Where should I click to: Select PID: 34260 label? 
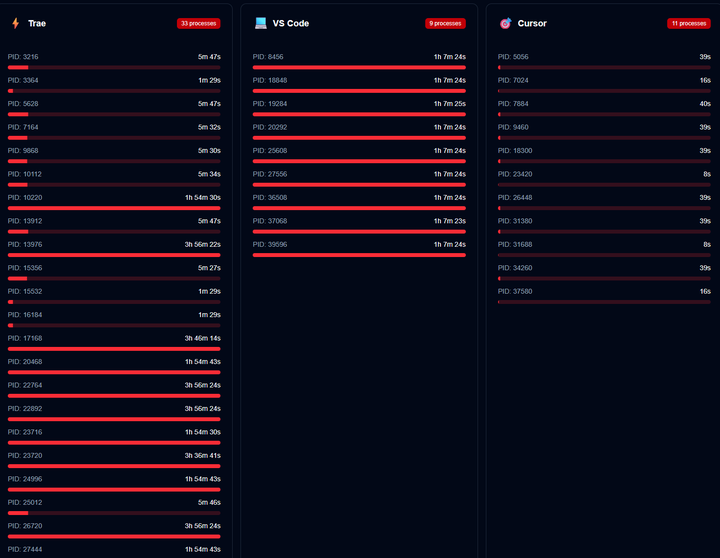point(515,268)
